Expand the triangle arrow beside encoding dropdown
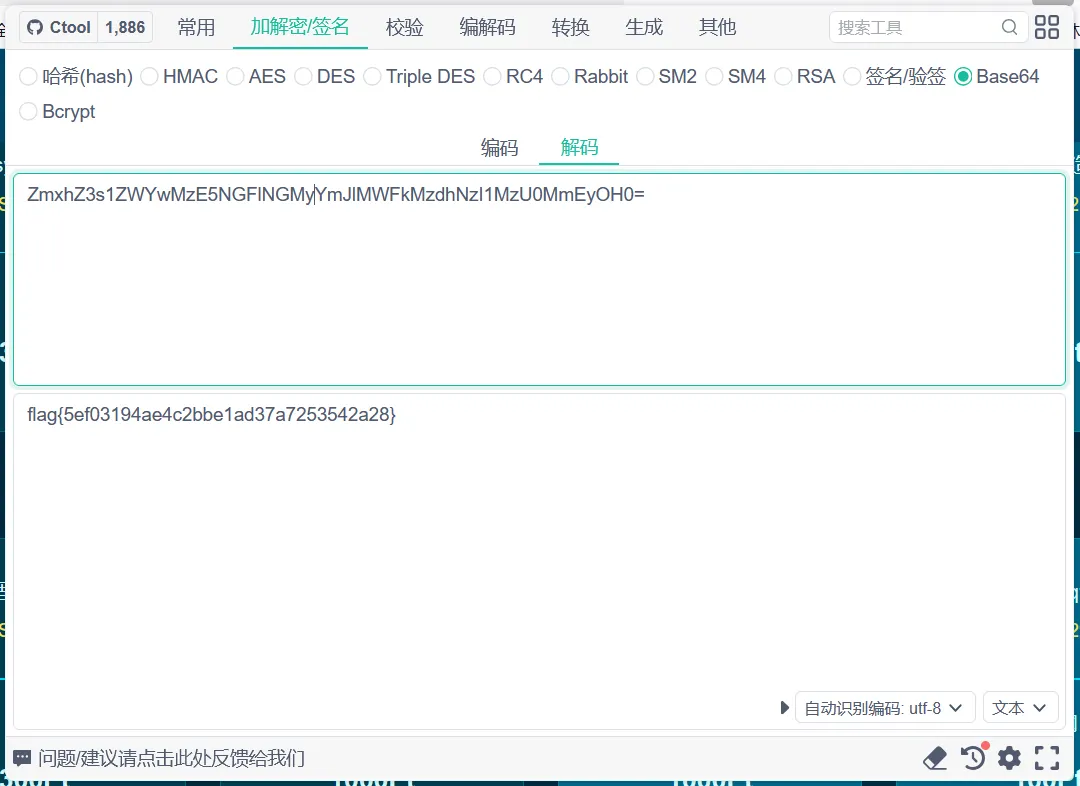Viewport: 1080px width, 786px height. [785, 708]
